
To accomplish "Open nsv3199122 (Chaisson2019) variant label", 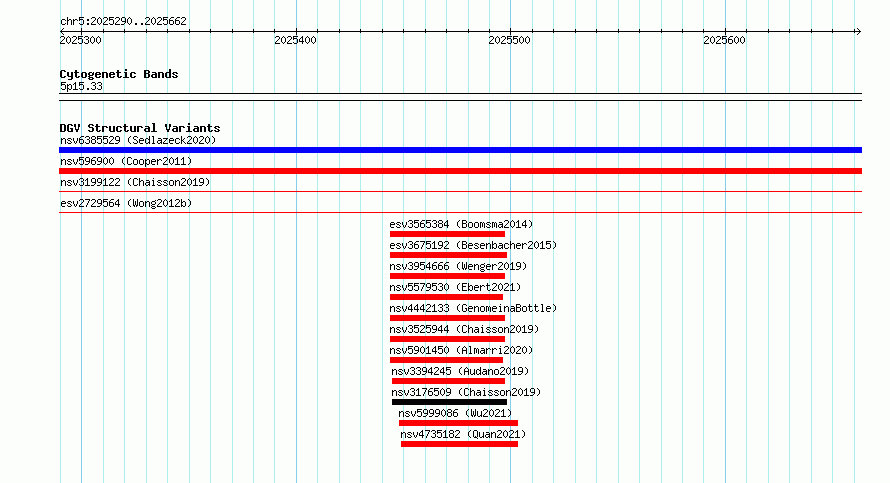I will click(135, 182).
